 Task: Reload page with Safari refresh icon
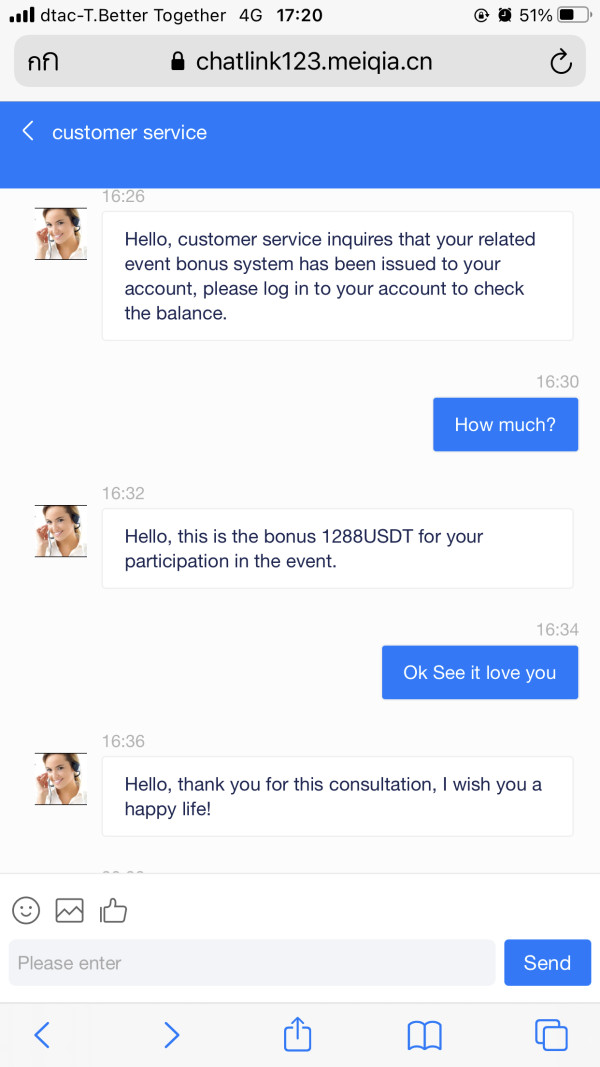[x=560, y=61]
